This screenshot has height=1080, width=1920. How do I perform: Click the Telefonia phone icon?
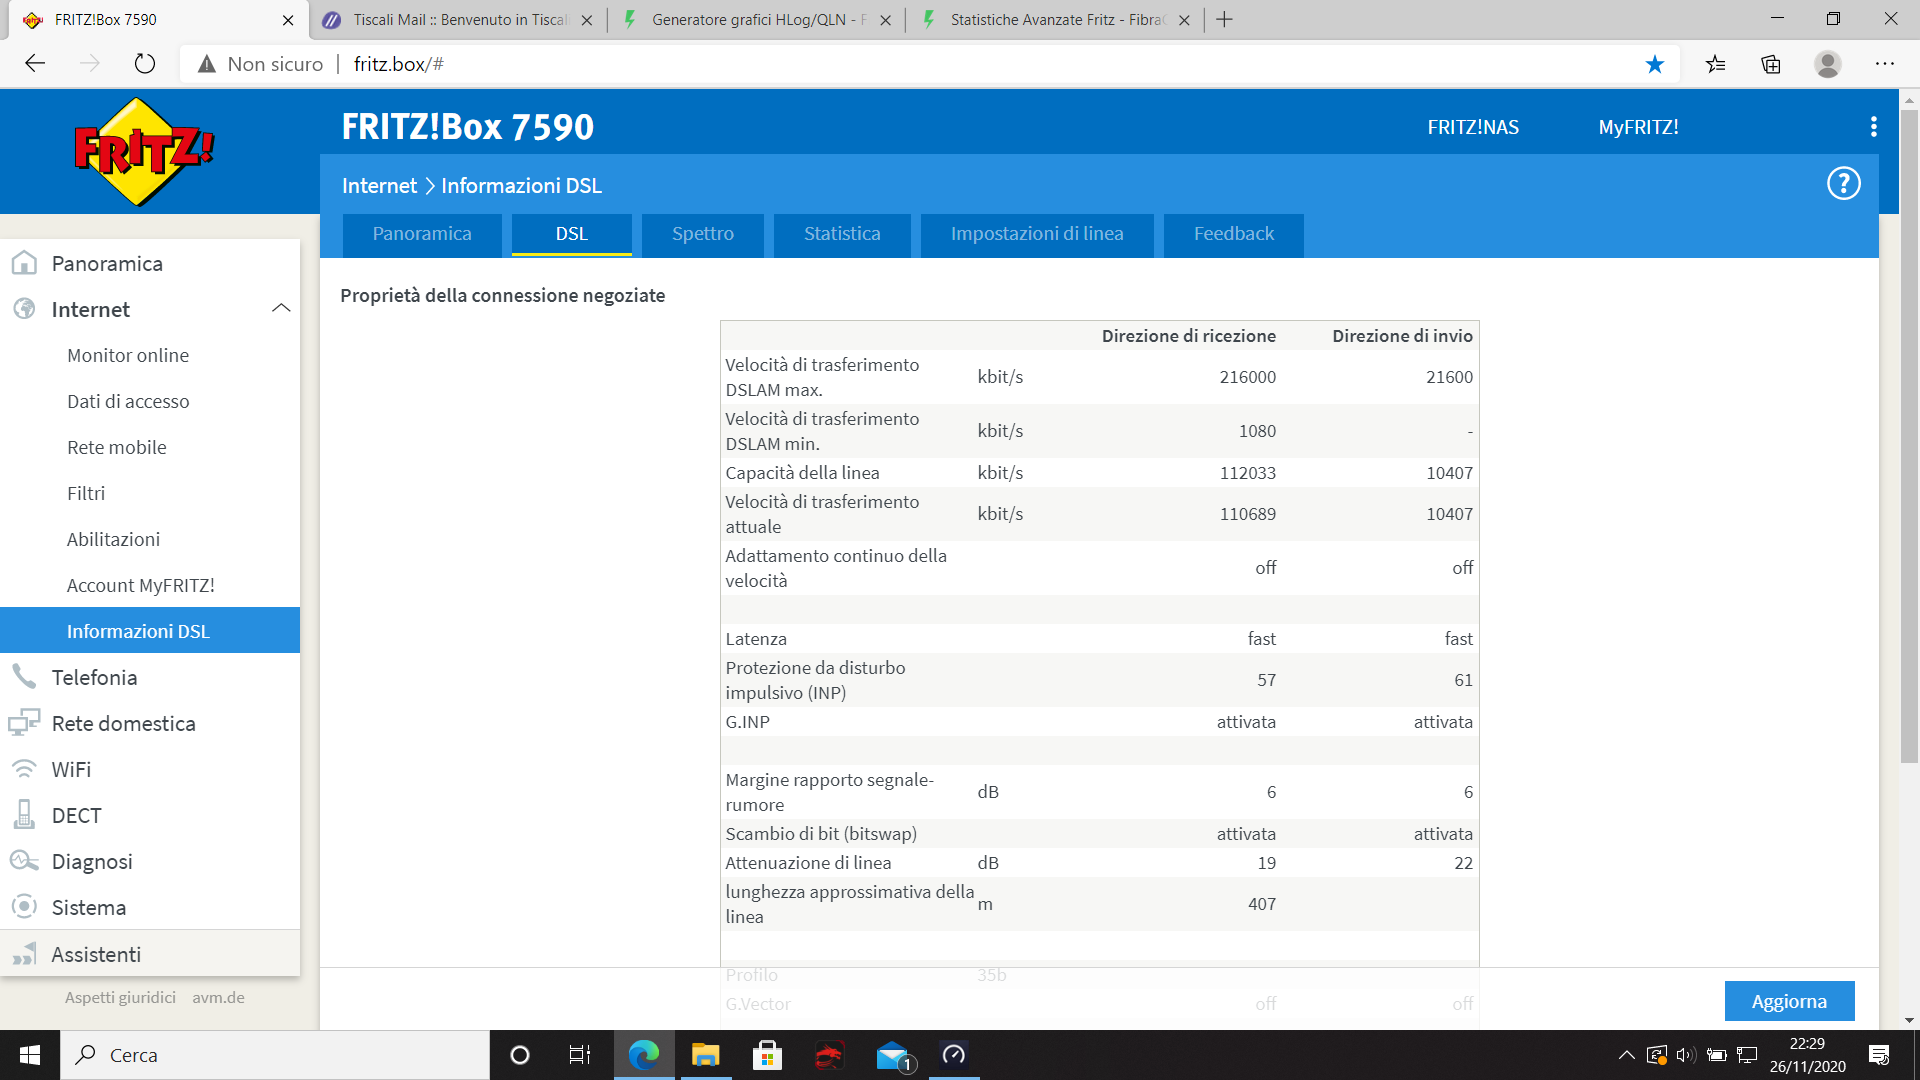[24, 677]
